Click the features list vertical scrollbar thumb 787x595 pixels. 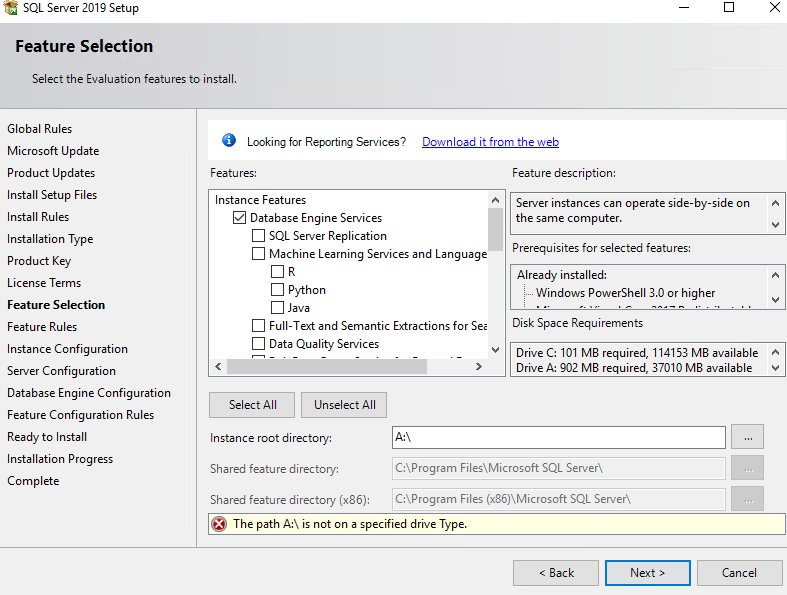495,229
